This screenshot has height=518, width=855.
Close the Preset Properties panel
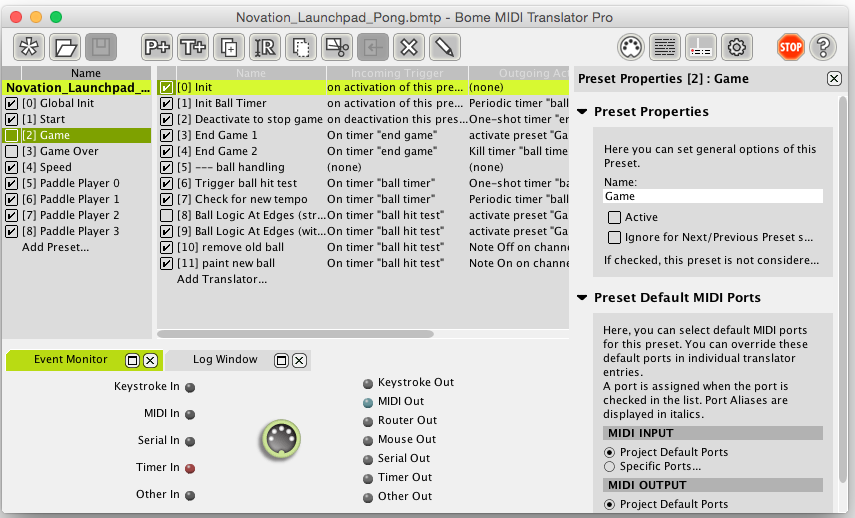(834, 79)
